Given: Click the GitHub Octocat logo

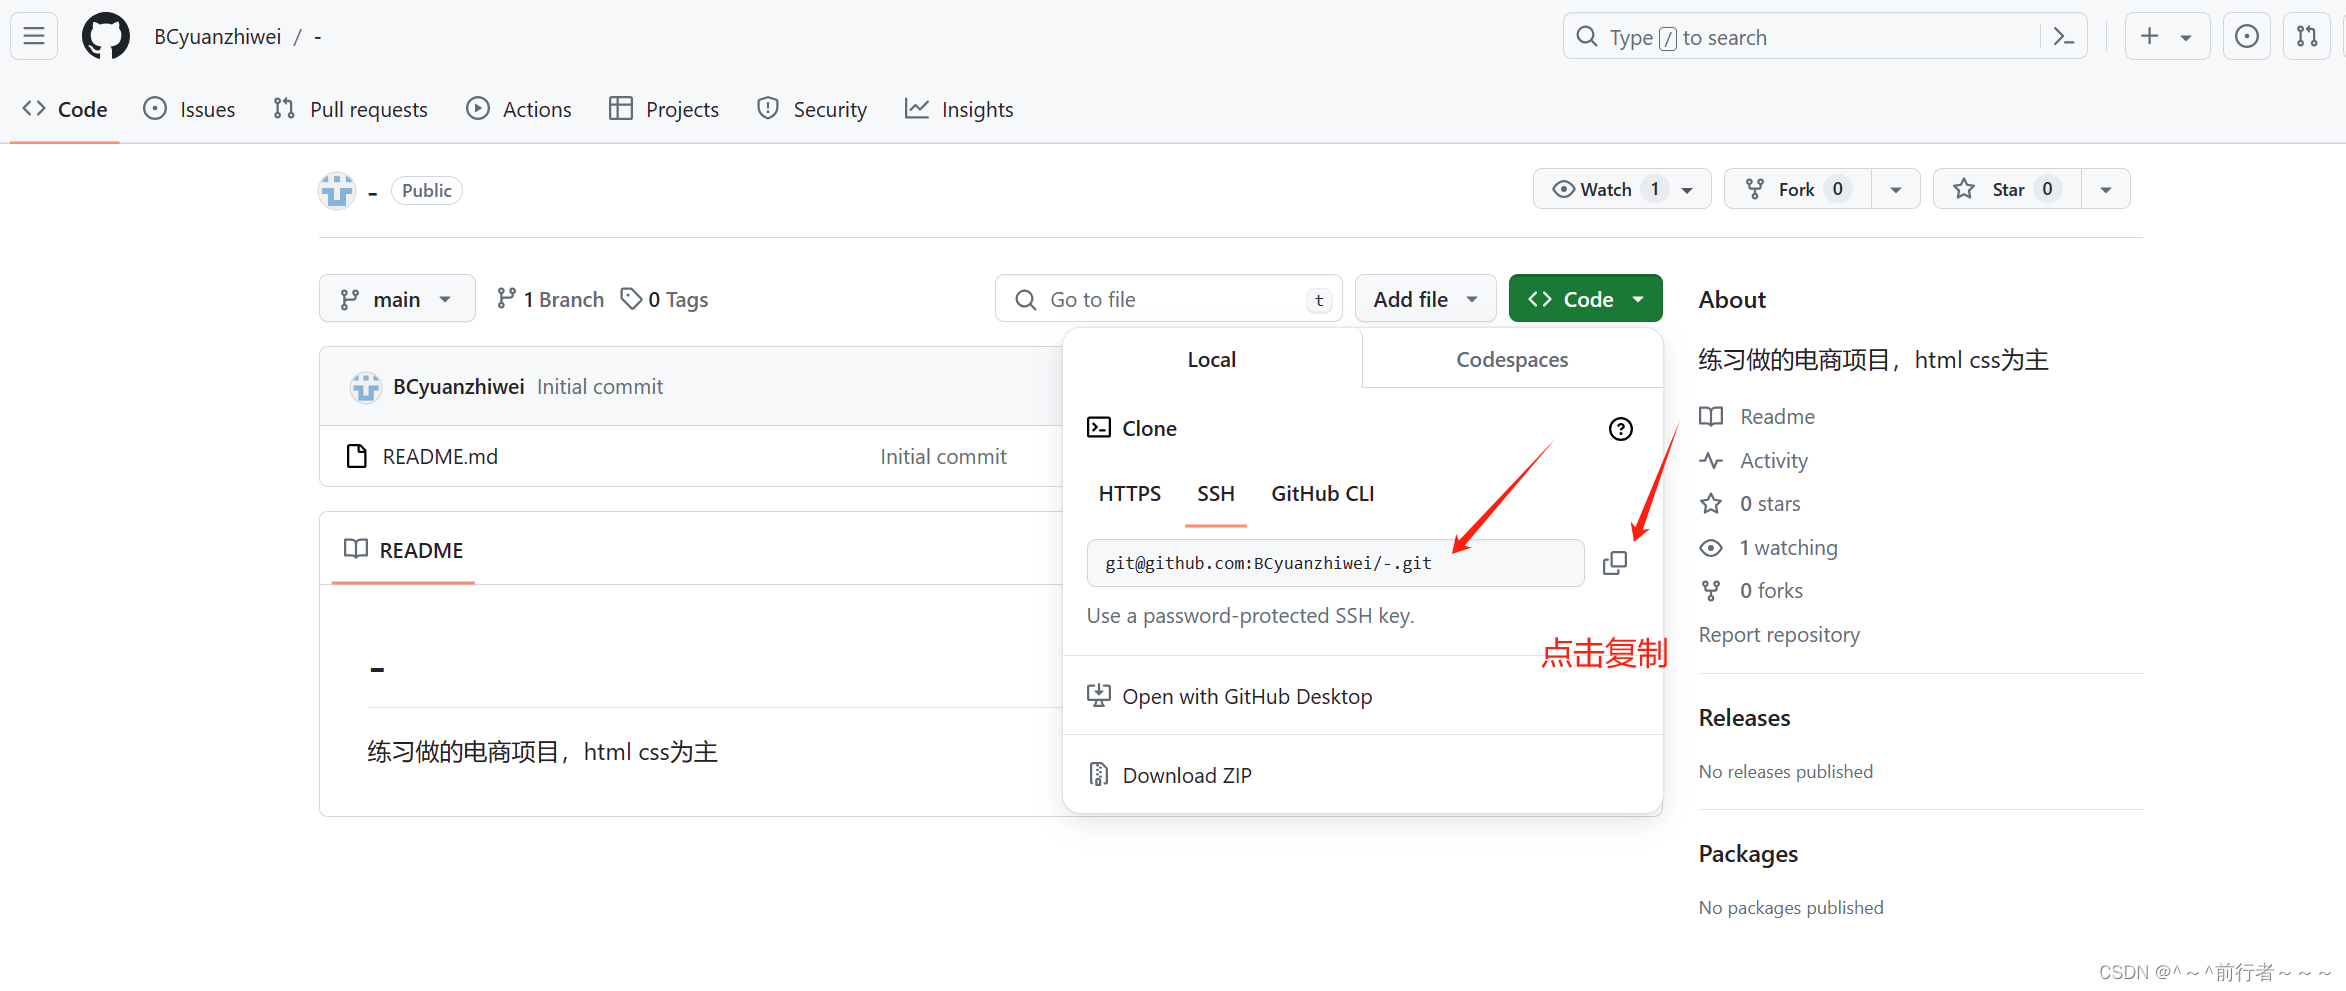Looking at the screenshot, I should point(106,37).
